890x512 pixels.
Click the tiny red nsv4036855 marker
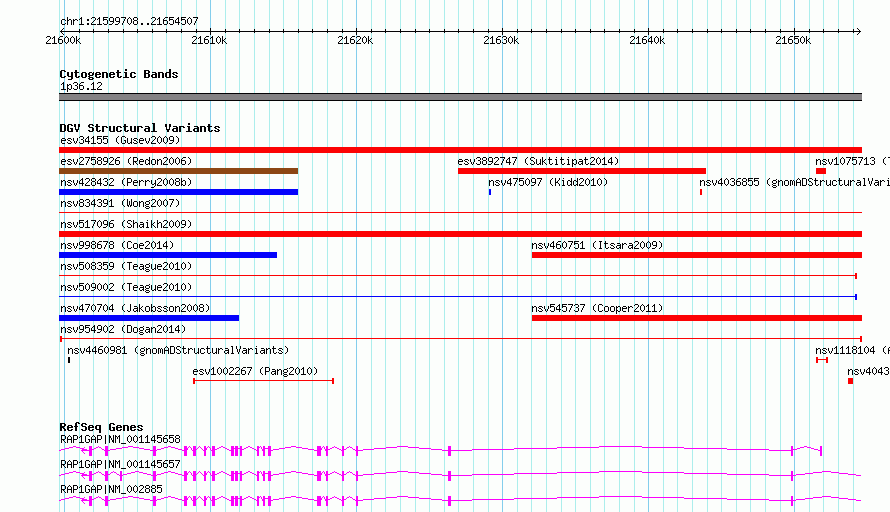click(x=701, y=192)
